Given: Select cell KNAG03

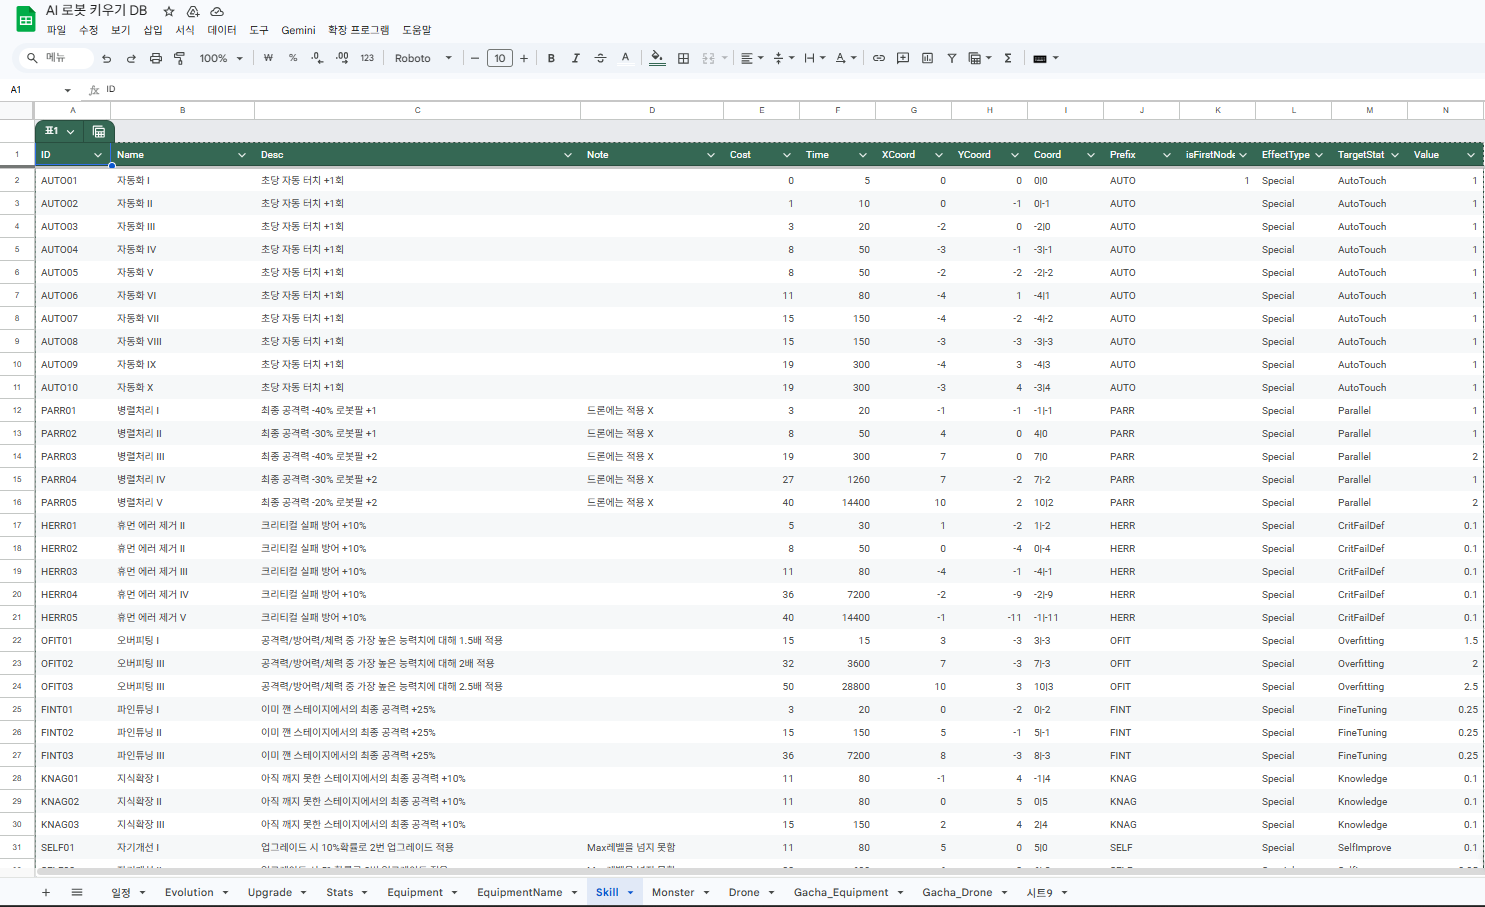Looking at the screenshot, I should (72, 824).
